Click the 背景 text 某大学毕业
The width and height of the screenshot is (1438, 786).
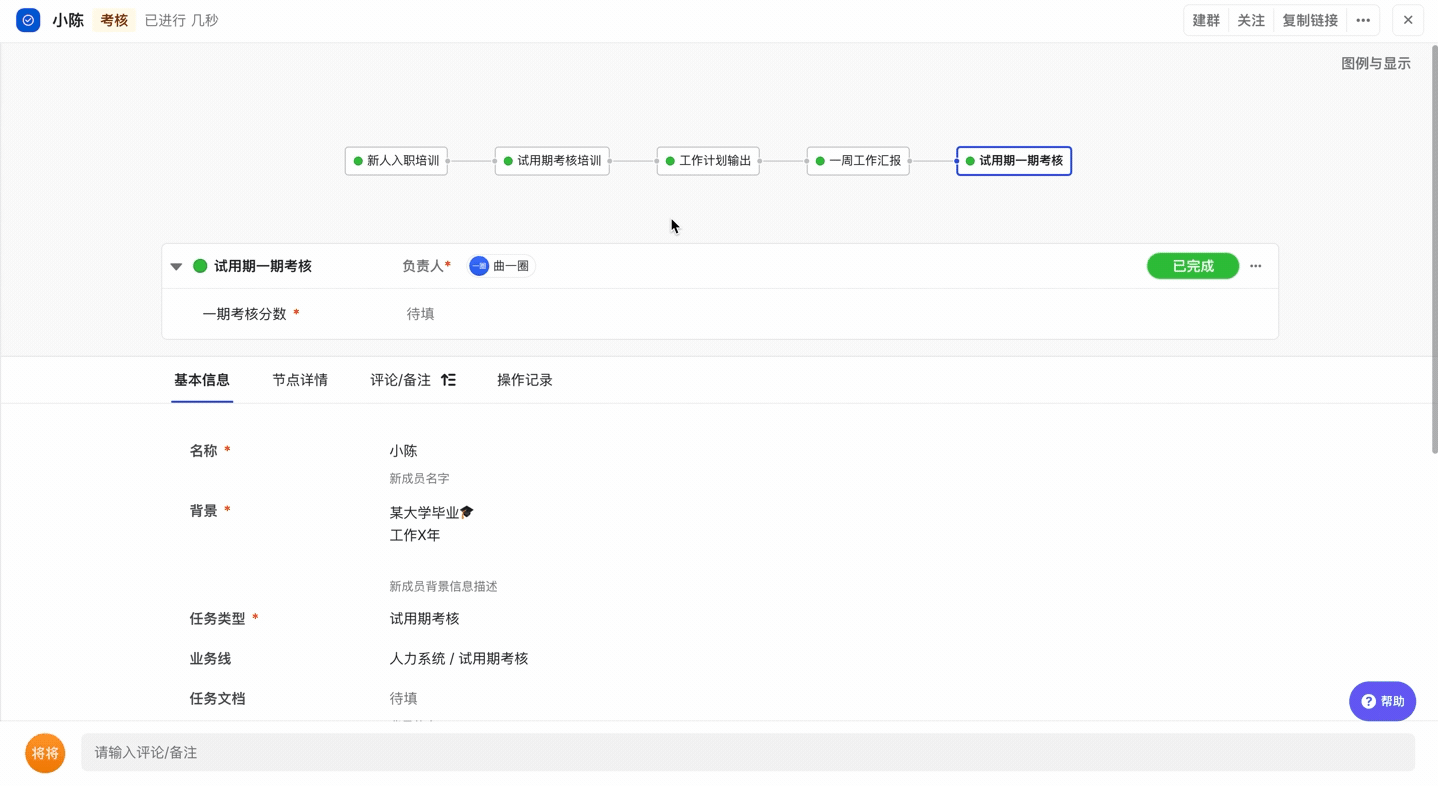pos(431,512)
